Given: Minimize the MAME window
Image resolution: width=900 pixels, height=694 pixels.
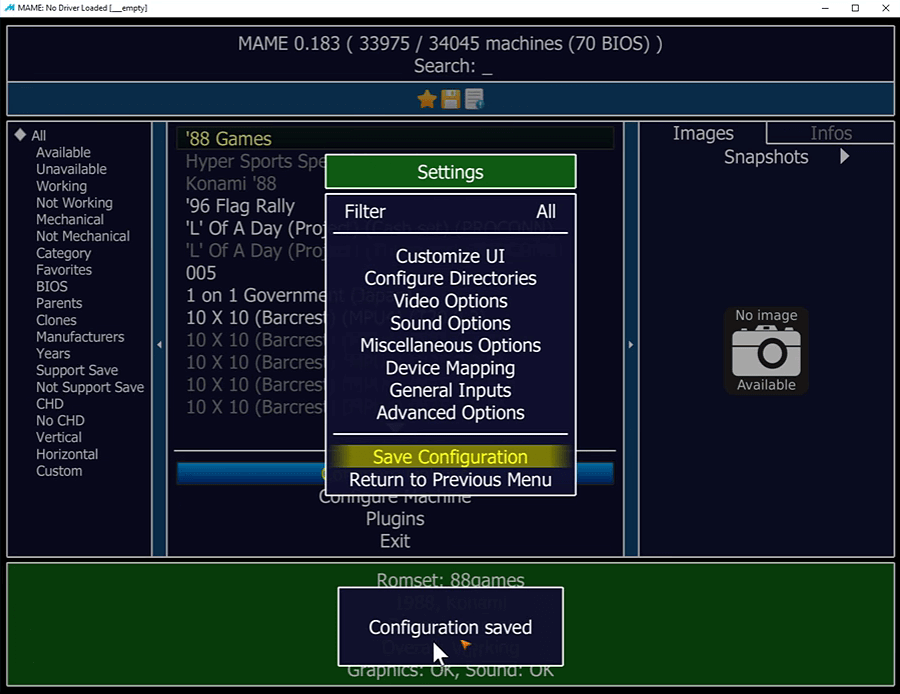Looking at the screenshot, I should [825, 8].
